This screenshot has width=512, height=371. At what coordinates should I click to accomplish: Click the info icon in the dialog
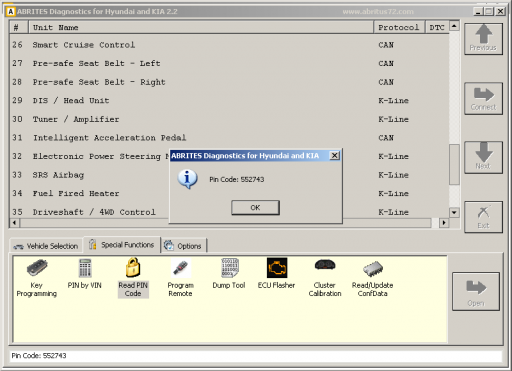187,179
